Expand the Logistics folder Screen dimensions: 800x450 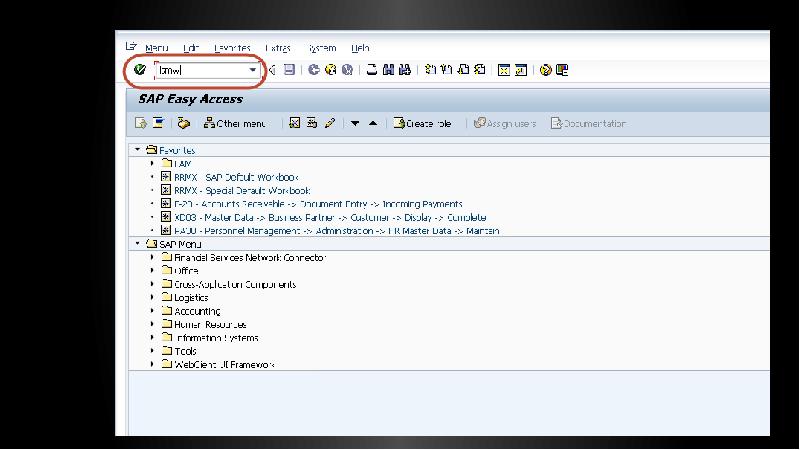[x=153, y=298]
